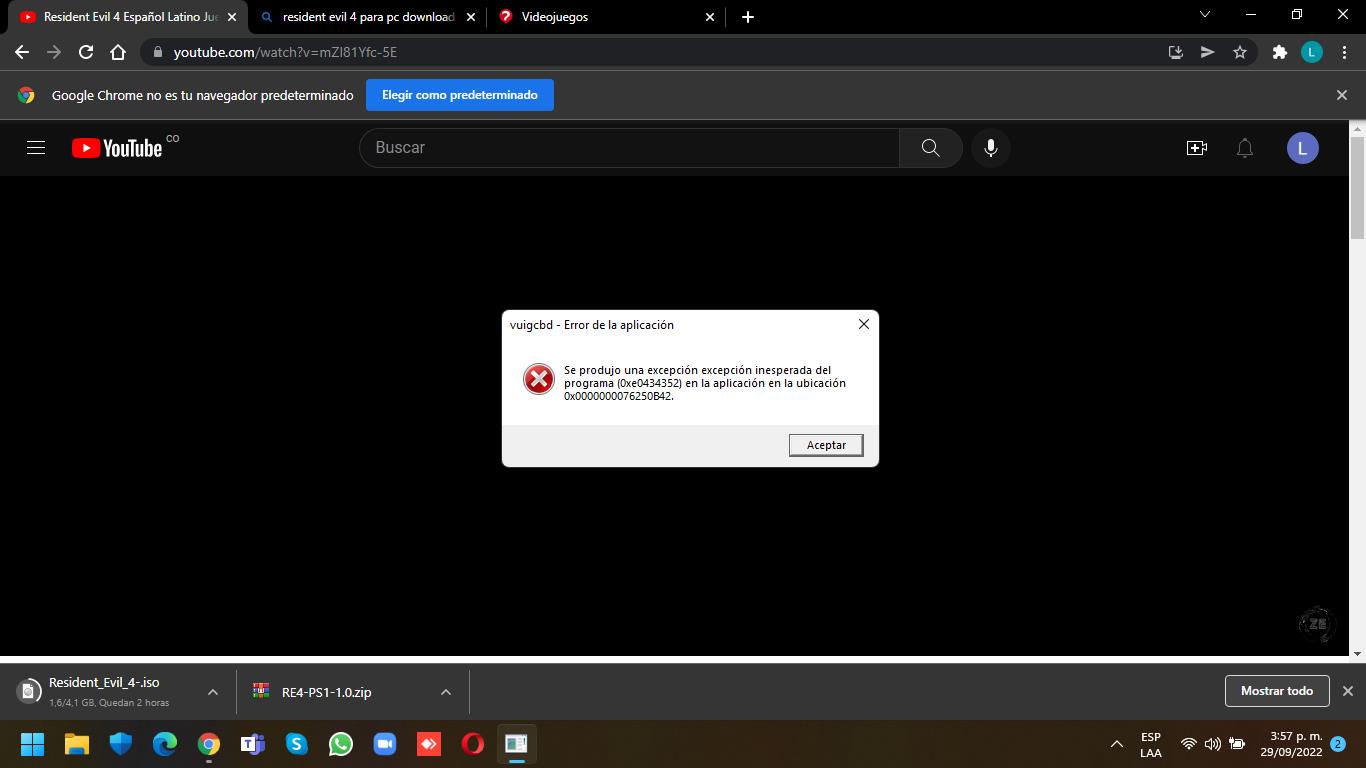Show hidden system tray icons chevron
This screenshot has height=768, width=1366.
pos(1117,744)
